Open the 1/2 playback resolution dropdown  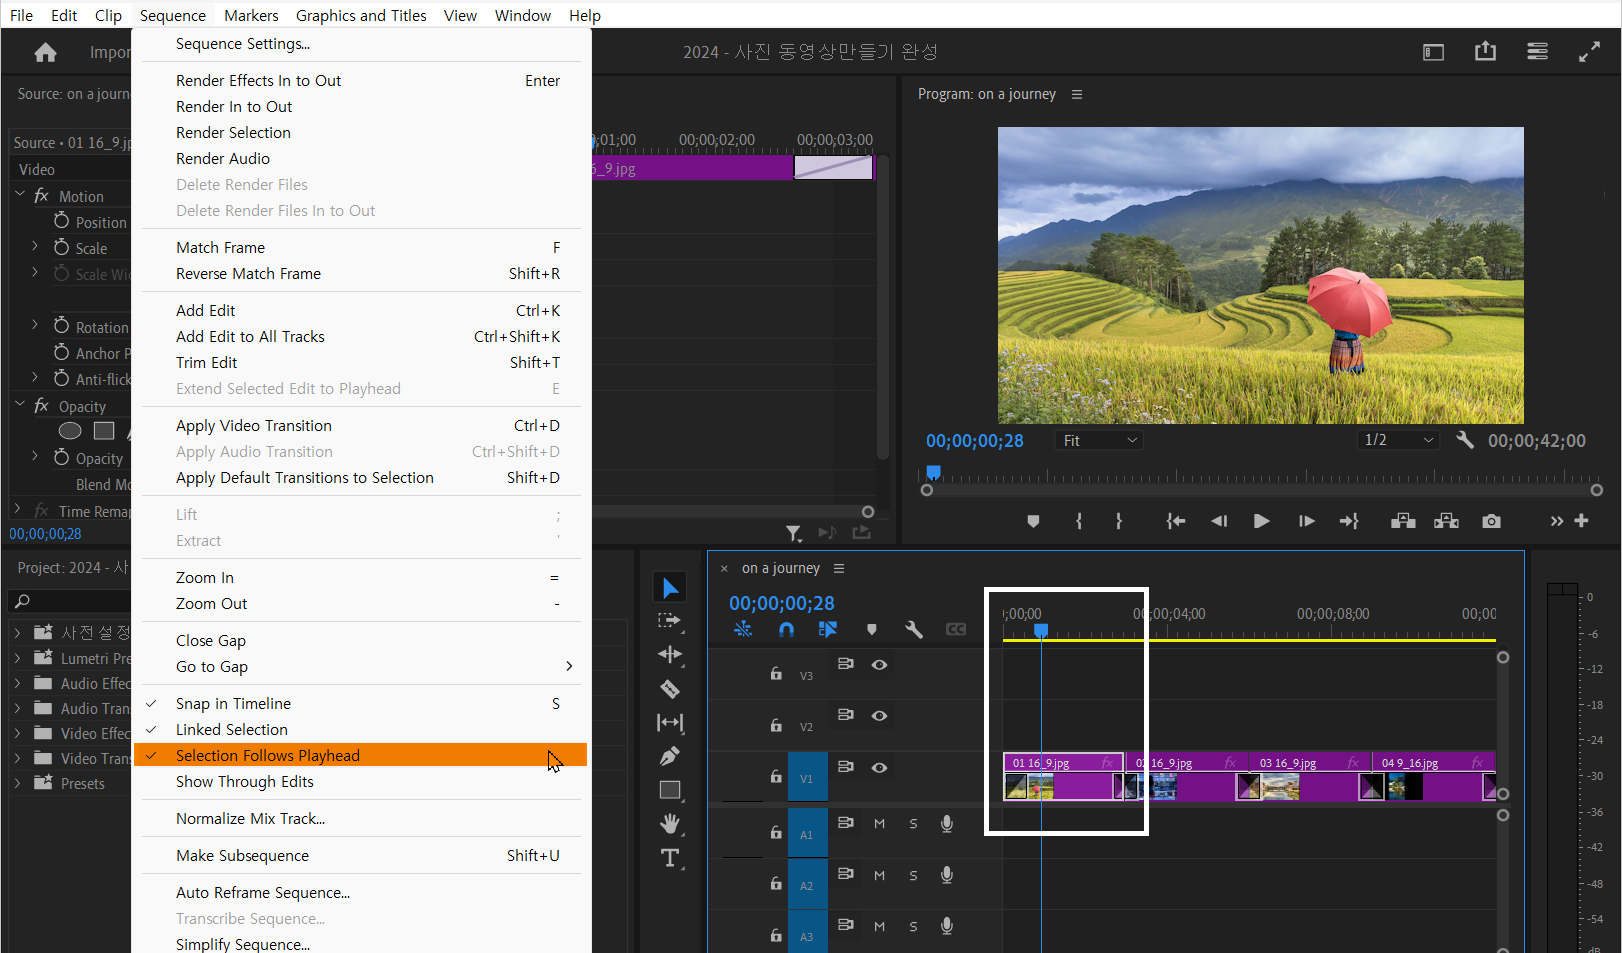click(x=1399, y=440)
